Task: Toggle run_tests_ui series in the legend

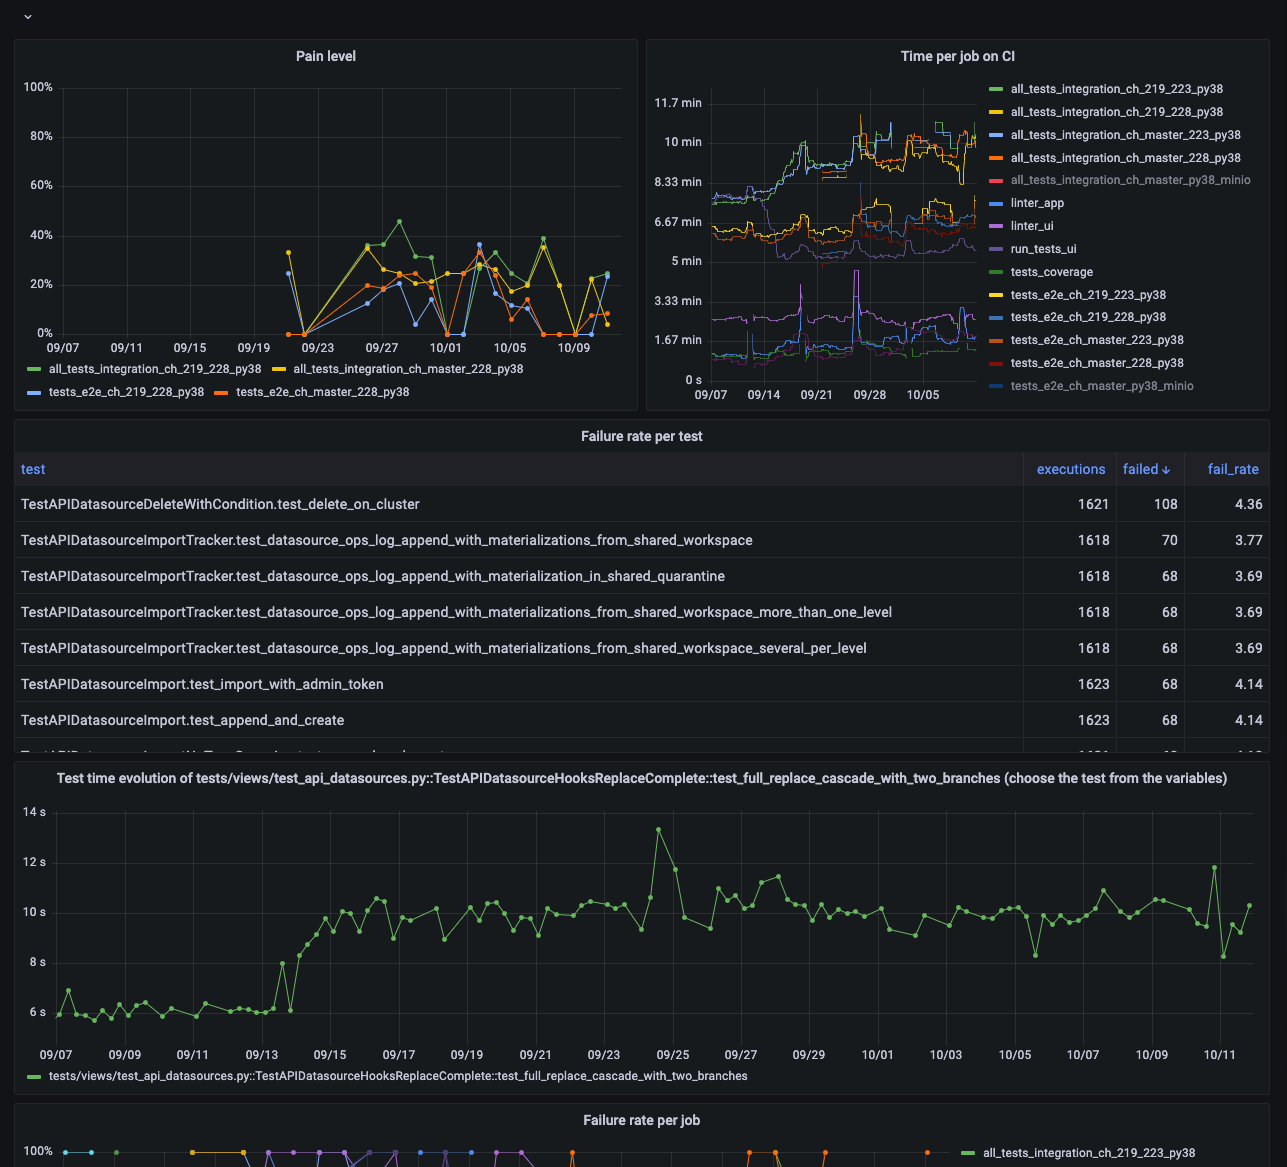Action: [x=1043, y=249]
